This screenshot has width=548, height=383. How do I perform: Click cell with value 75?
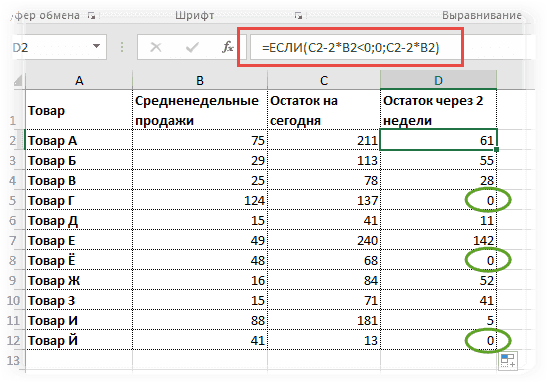[x=200, y=140]
